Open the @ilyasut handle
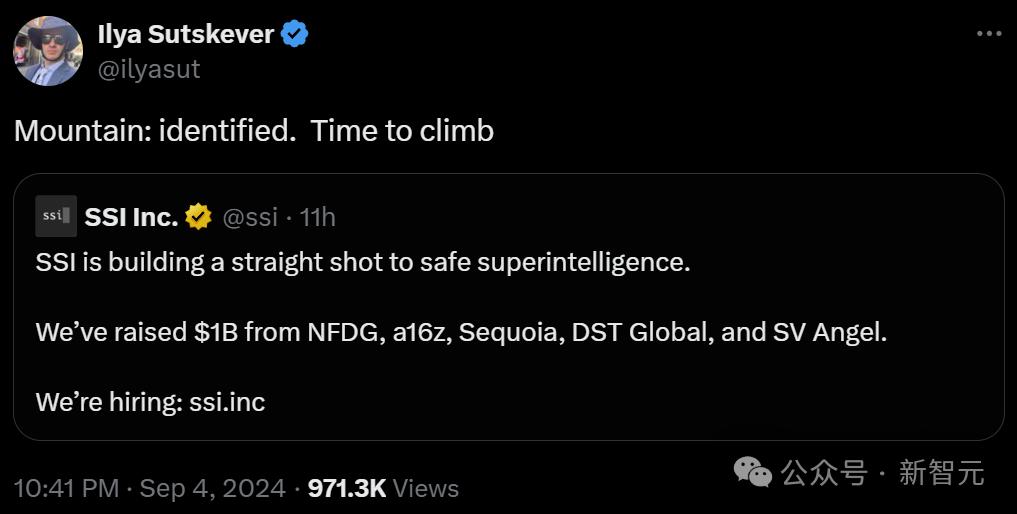 click(148, 68)
